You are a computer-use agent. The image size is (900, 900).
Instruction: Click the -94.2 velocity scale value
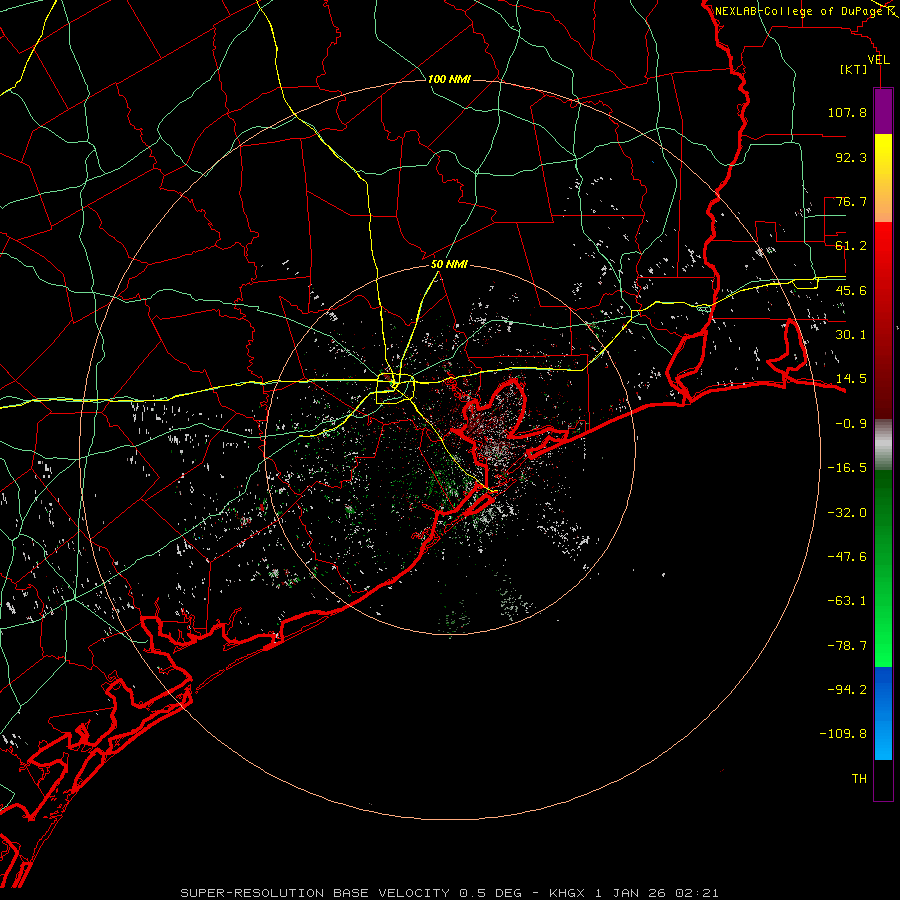tap(847, 689)
